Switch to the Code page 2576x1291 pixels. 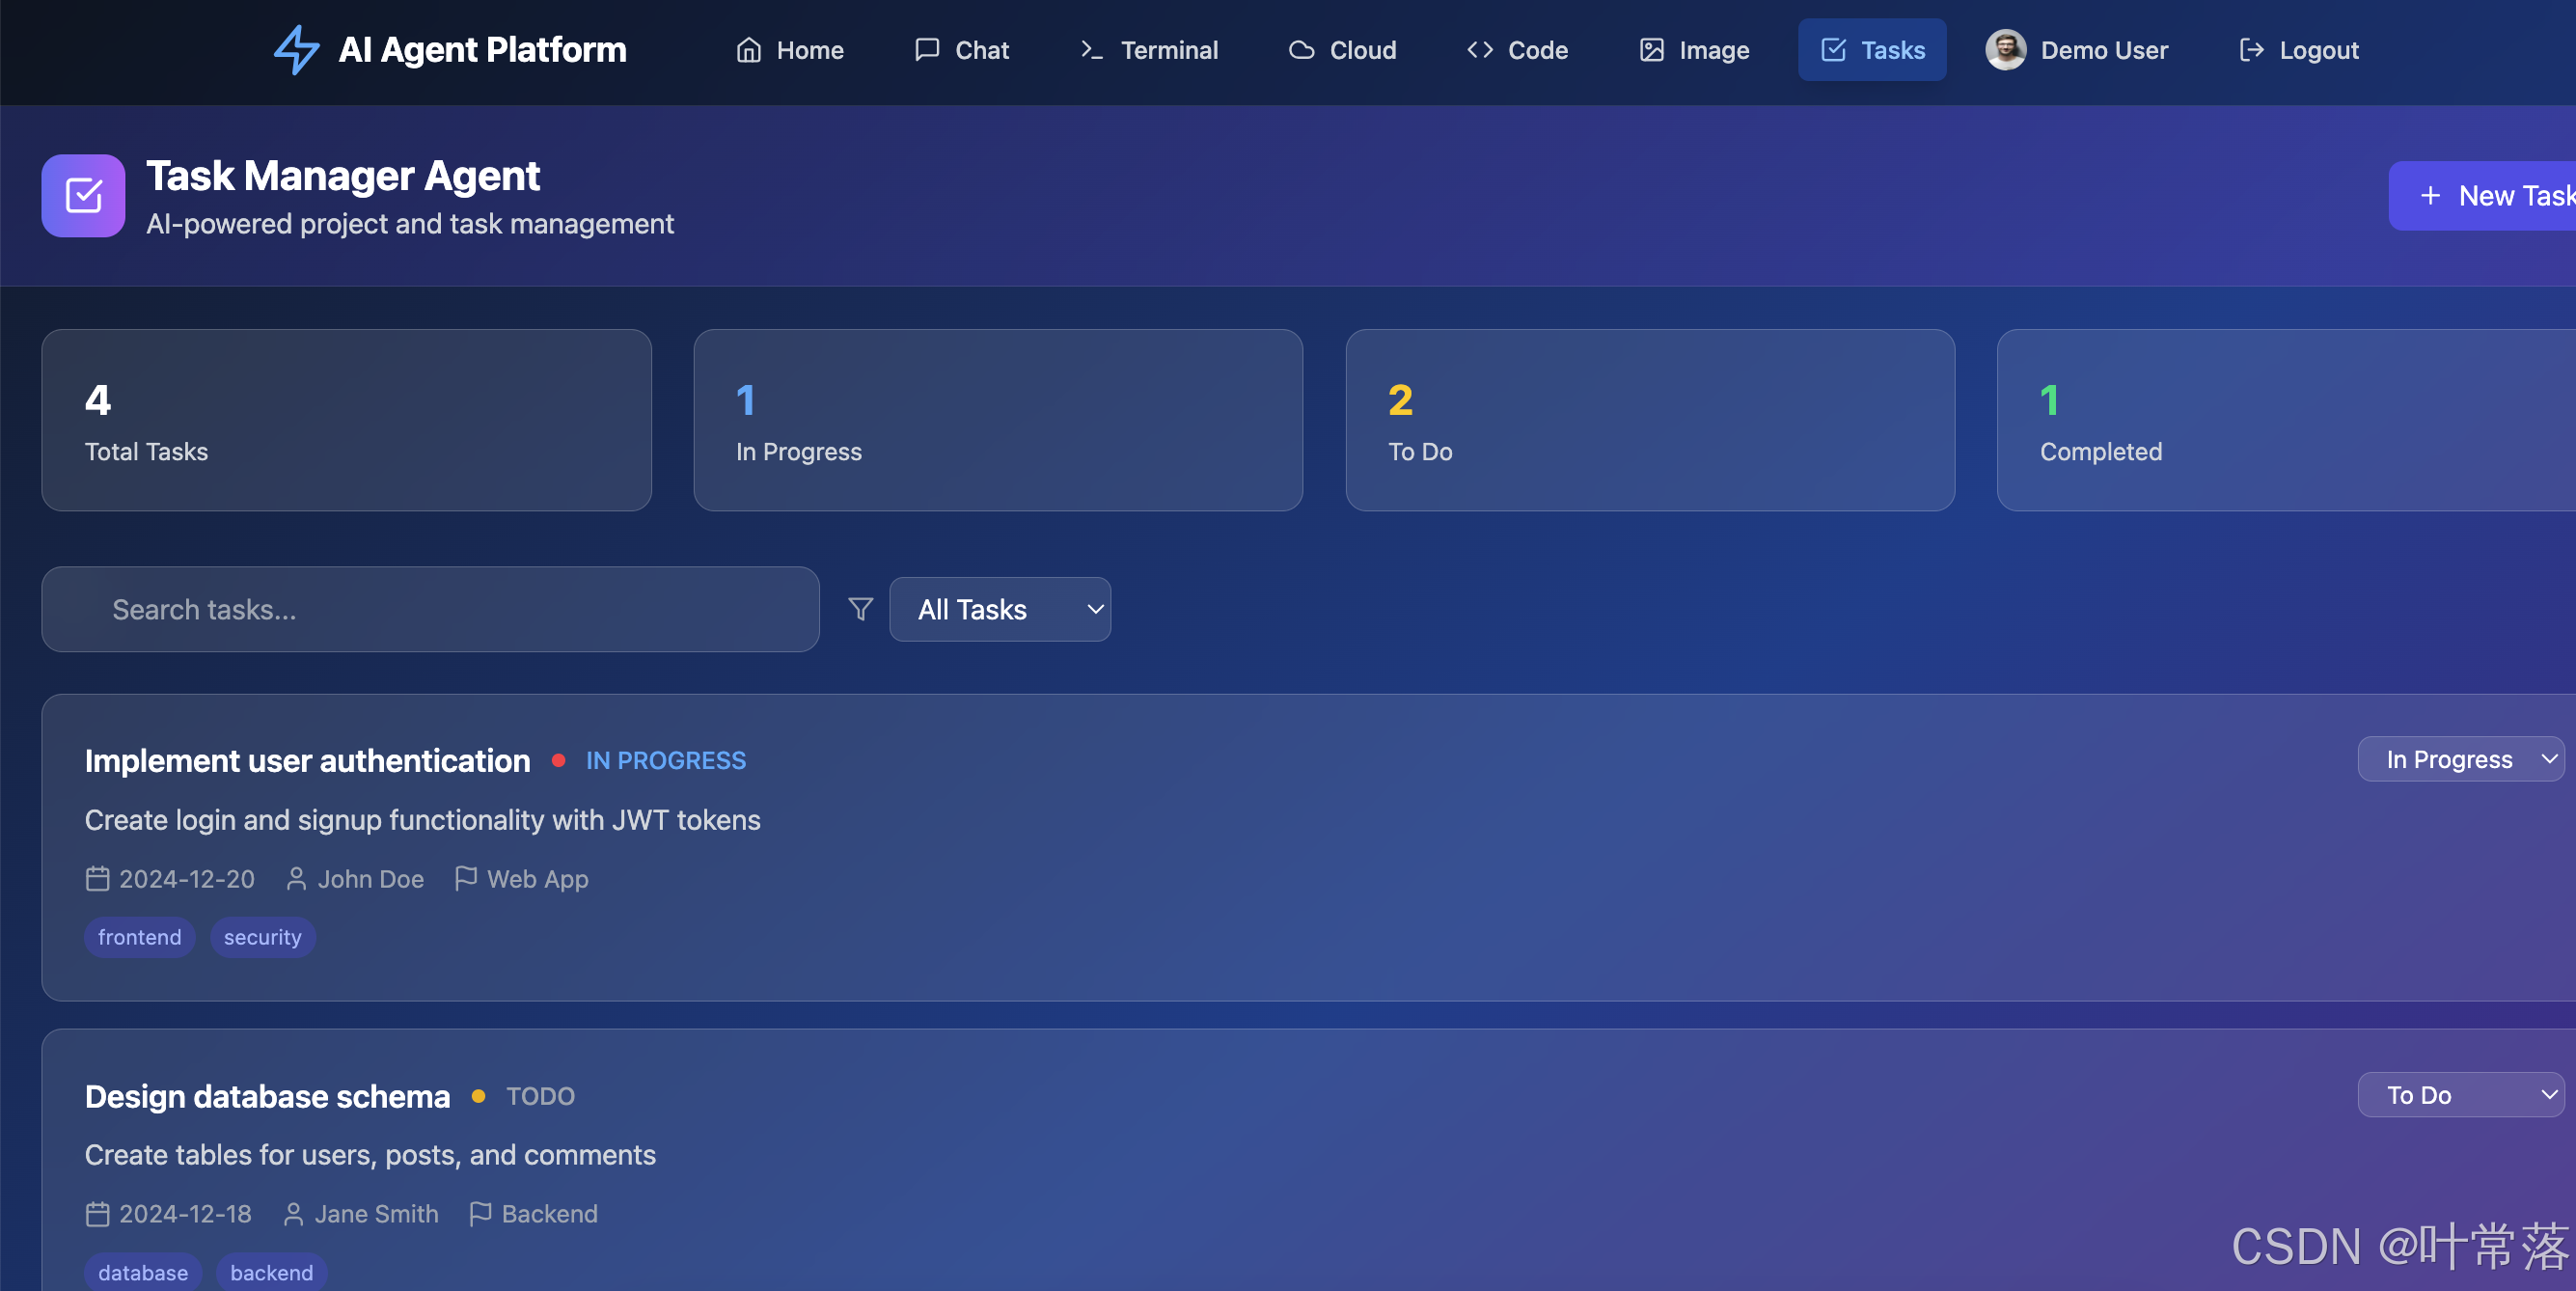(x=1517, y=50)
